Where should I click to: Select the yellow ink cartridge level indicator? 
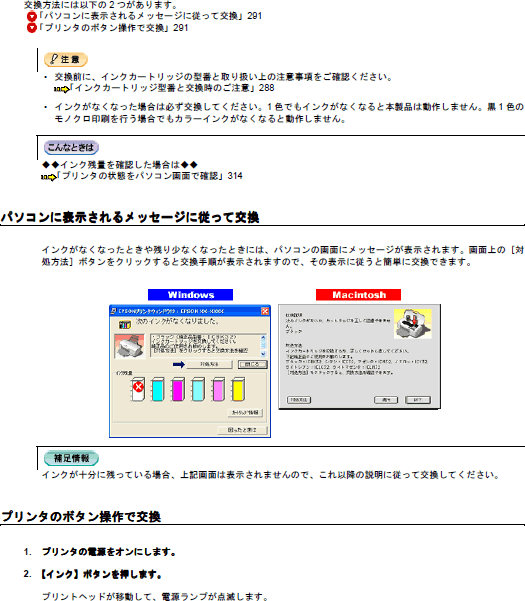click(238, 390)
